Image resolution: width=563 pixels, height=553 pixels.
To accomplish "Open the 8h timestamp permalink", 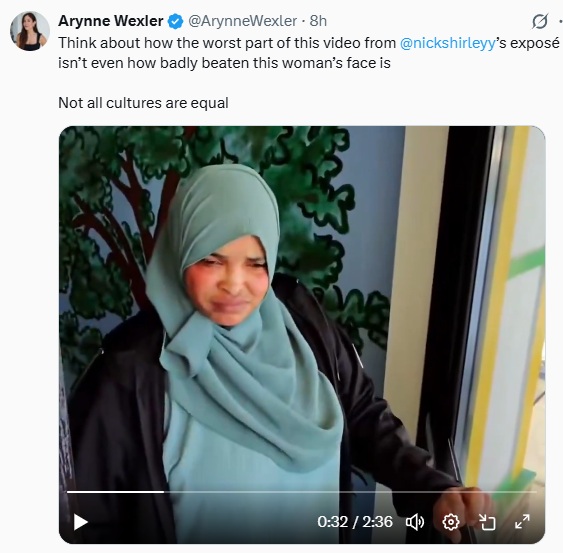I will [x=318, y=21].
